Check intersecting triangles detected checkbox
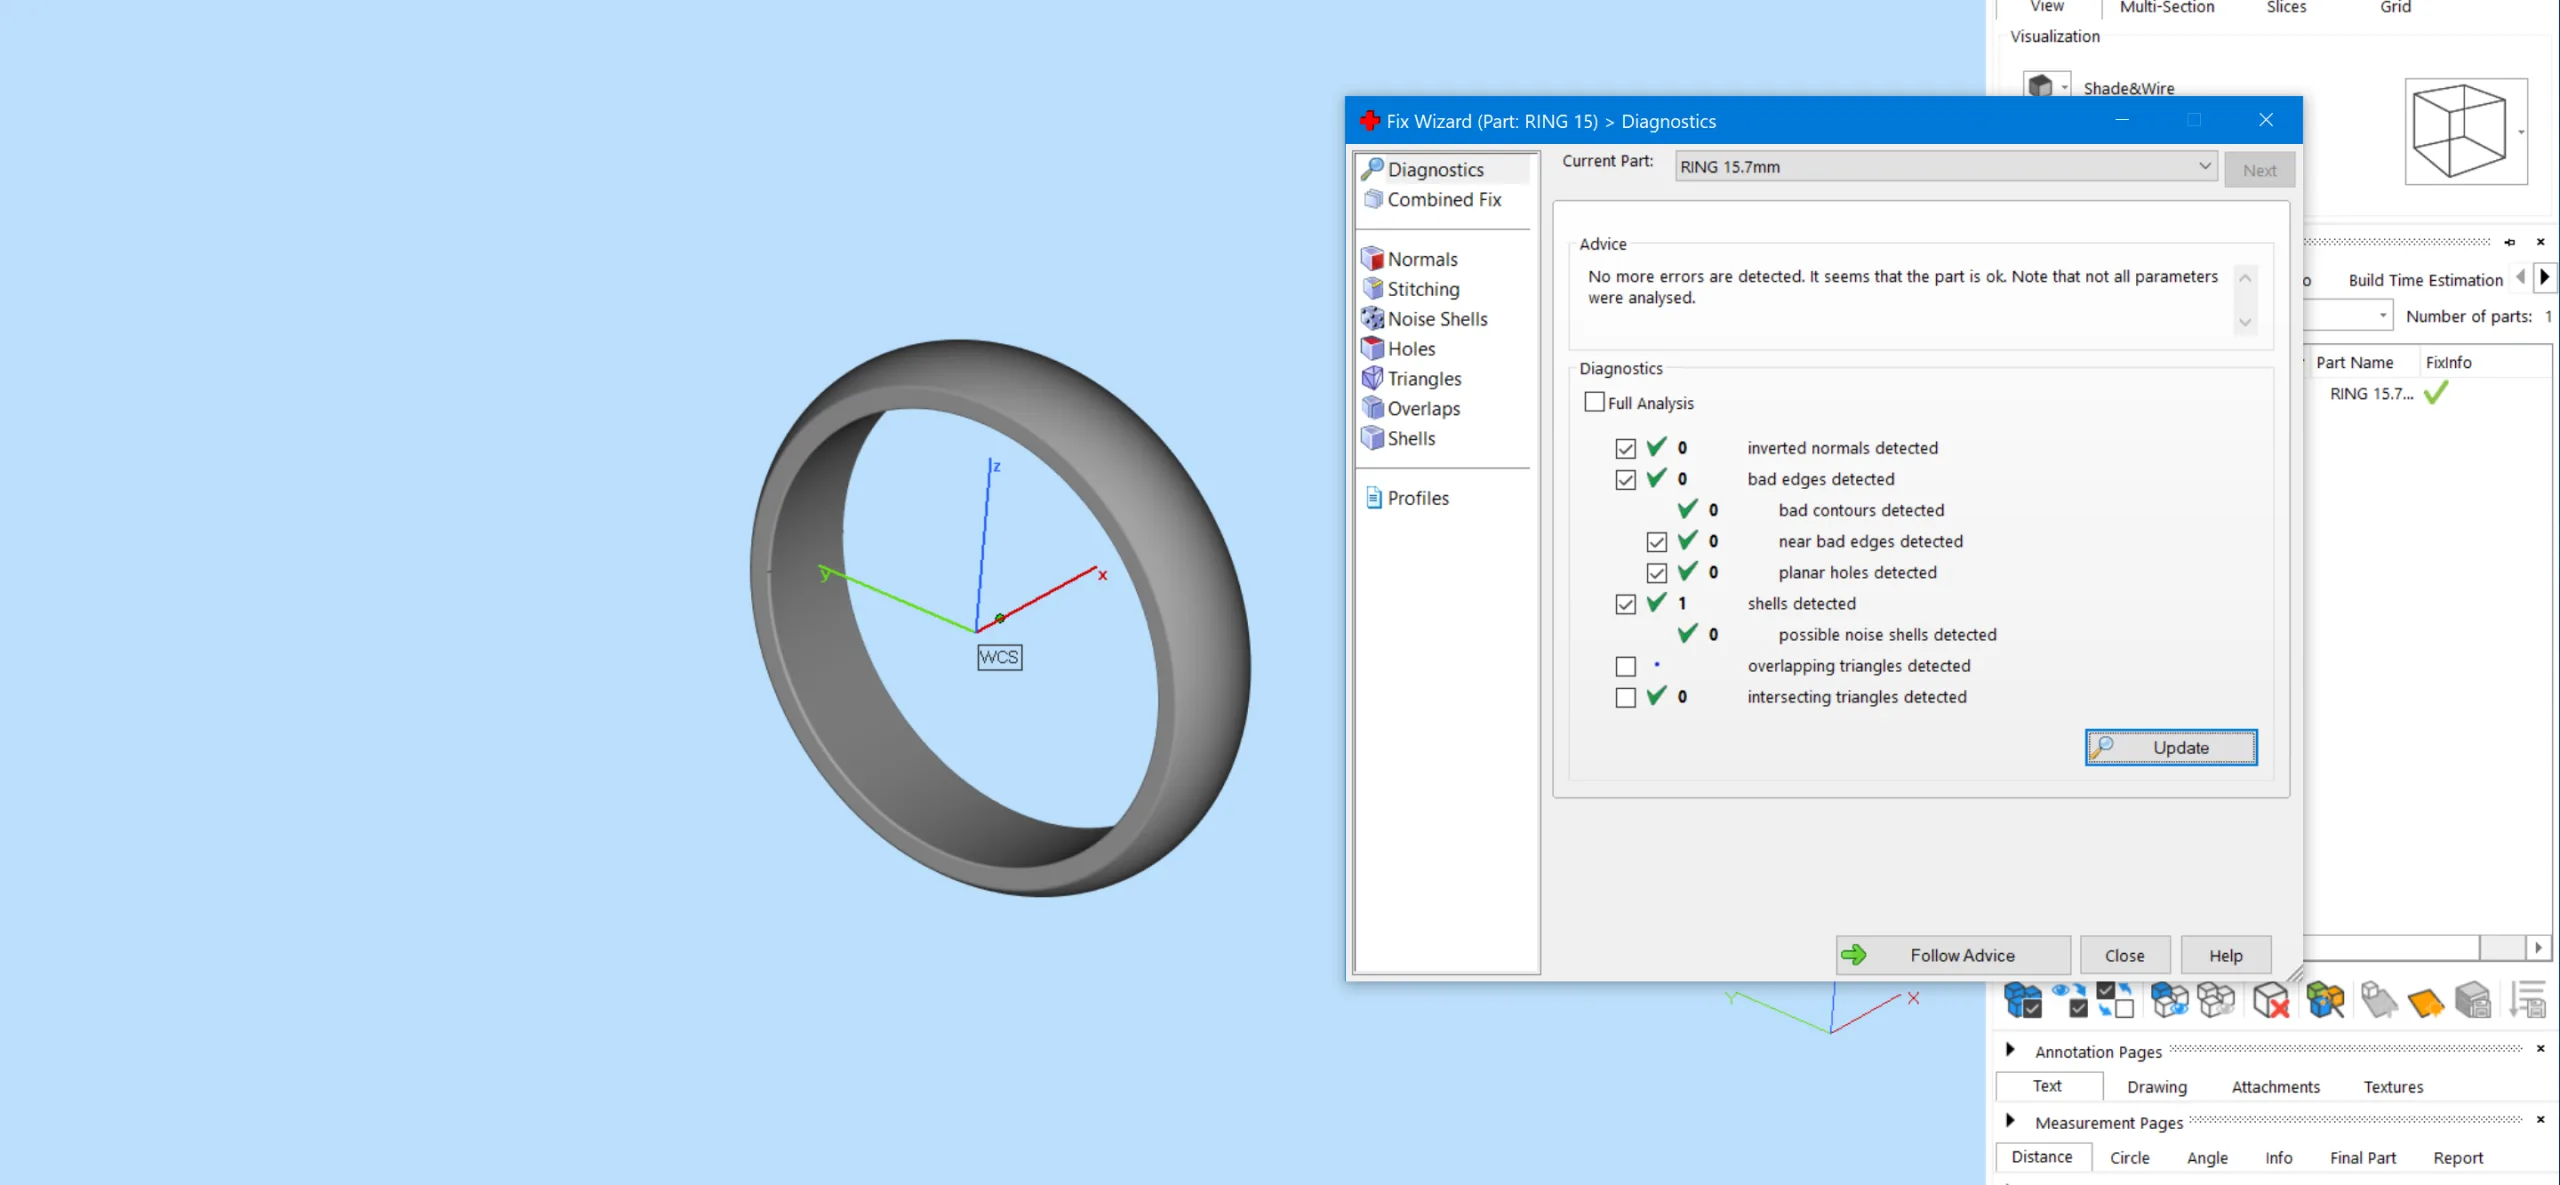The width and height of the screenshot is (2560, 1185). coord(1625,697)
